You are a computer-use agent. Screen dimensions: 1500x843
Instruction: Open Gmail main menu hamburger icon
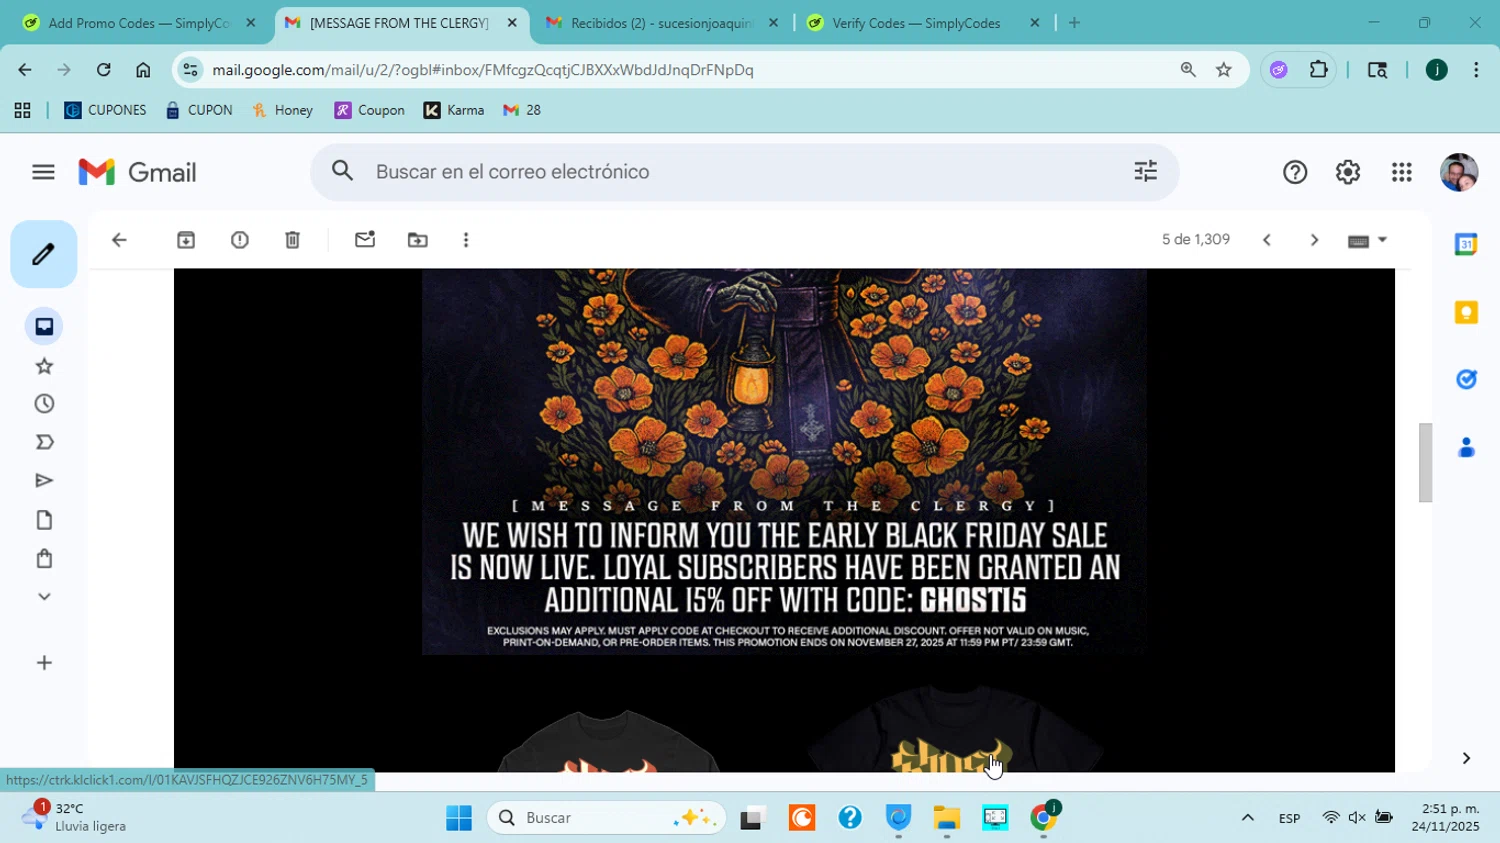(x=43, y=172)
